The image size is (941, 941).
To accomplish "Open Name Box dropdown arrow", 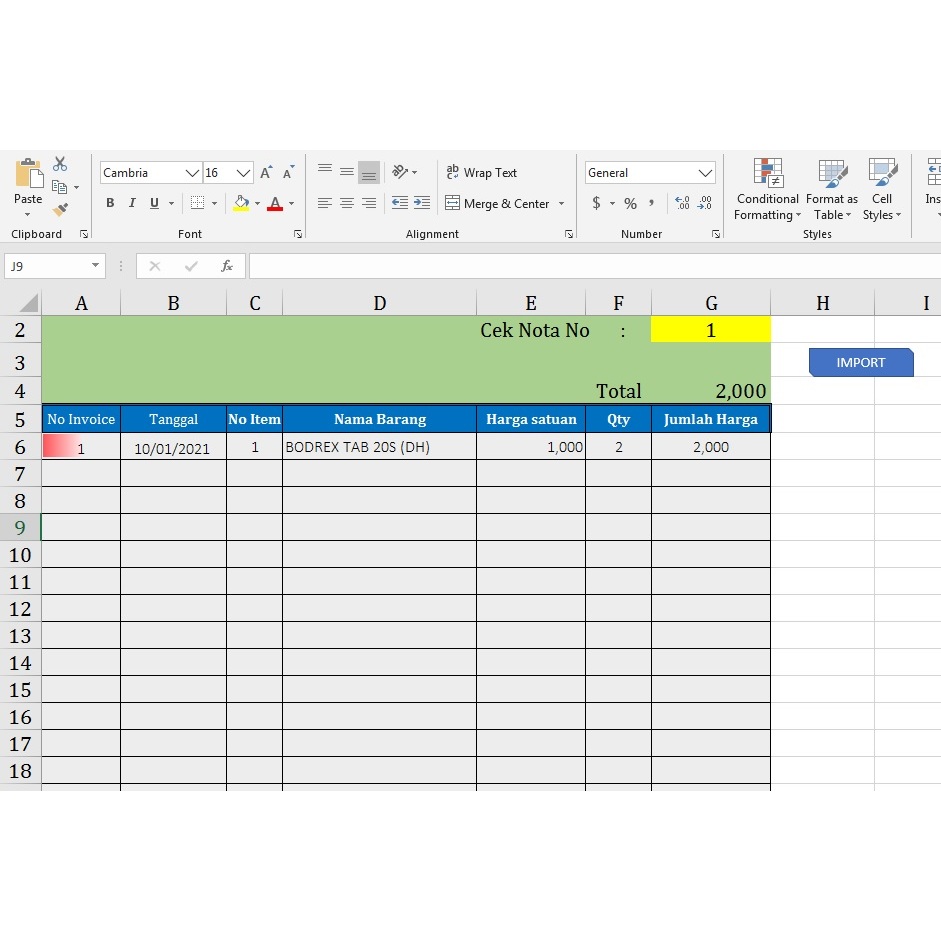I will [x=95, y=265].
